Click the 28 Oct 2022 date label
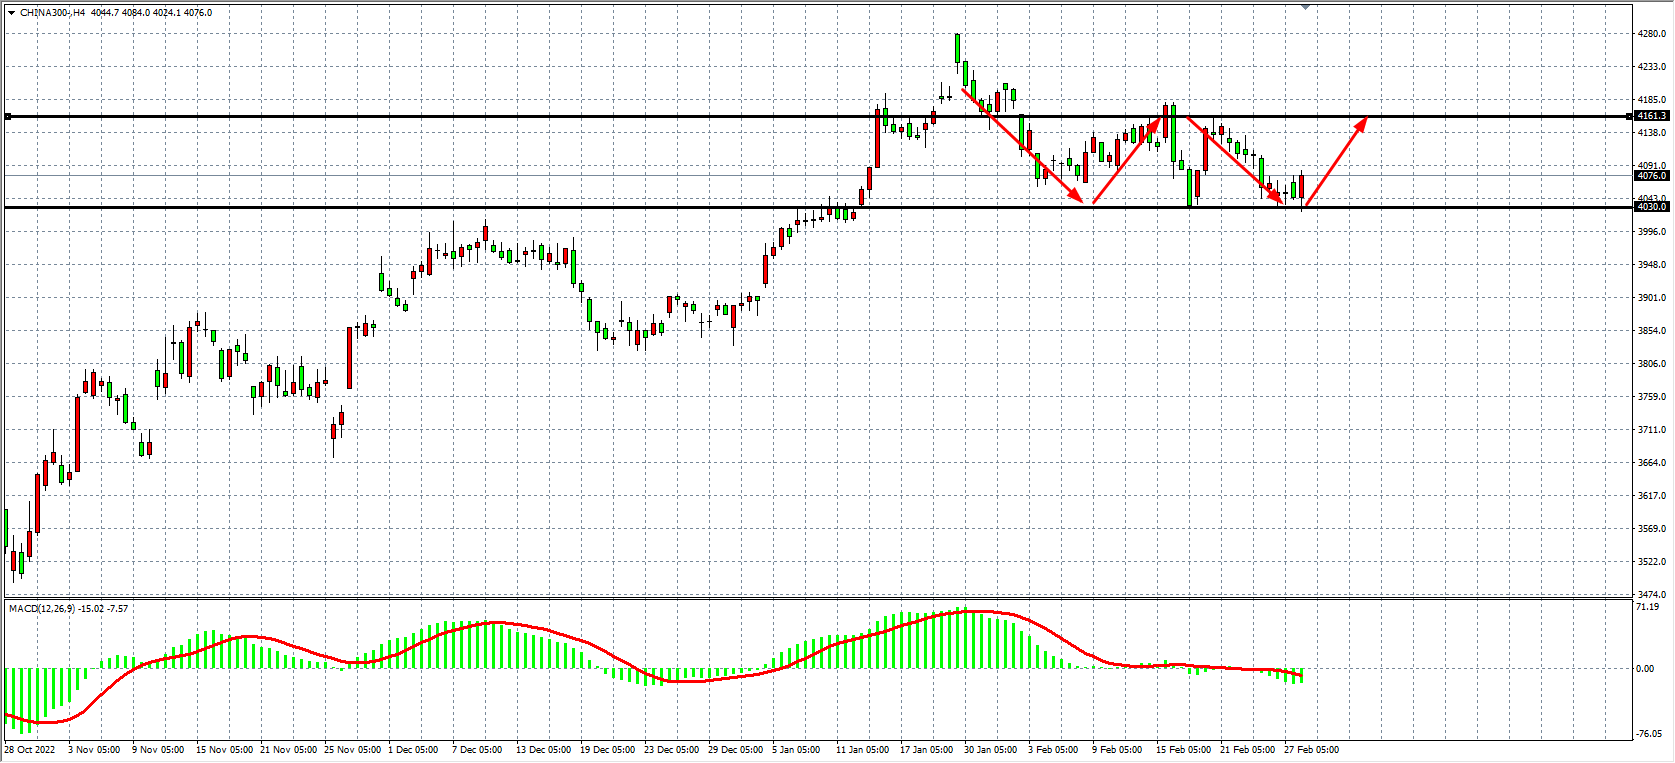 pyautogui.click(x=30, y=750)
